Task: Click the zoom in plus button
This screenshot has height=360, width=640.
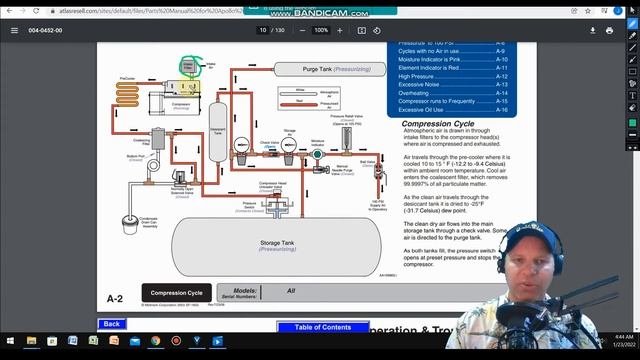Action: (340, 31)
